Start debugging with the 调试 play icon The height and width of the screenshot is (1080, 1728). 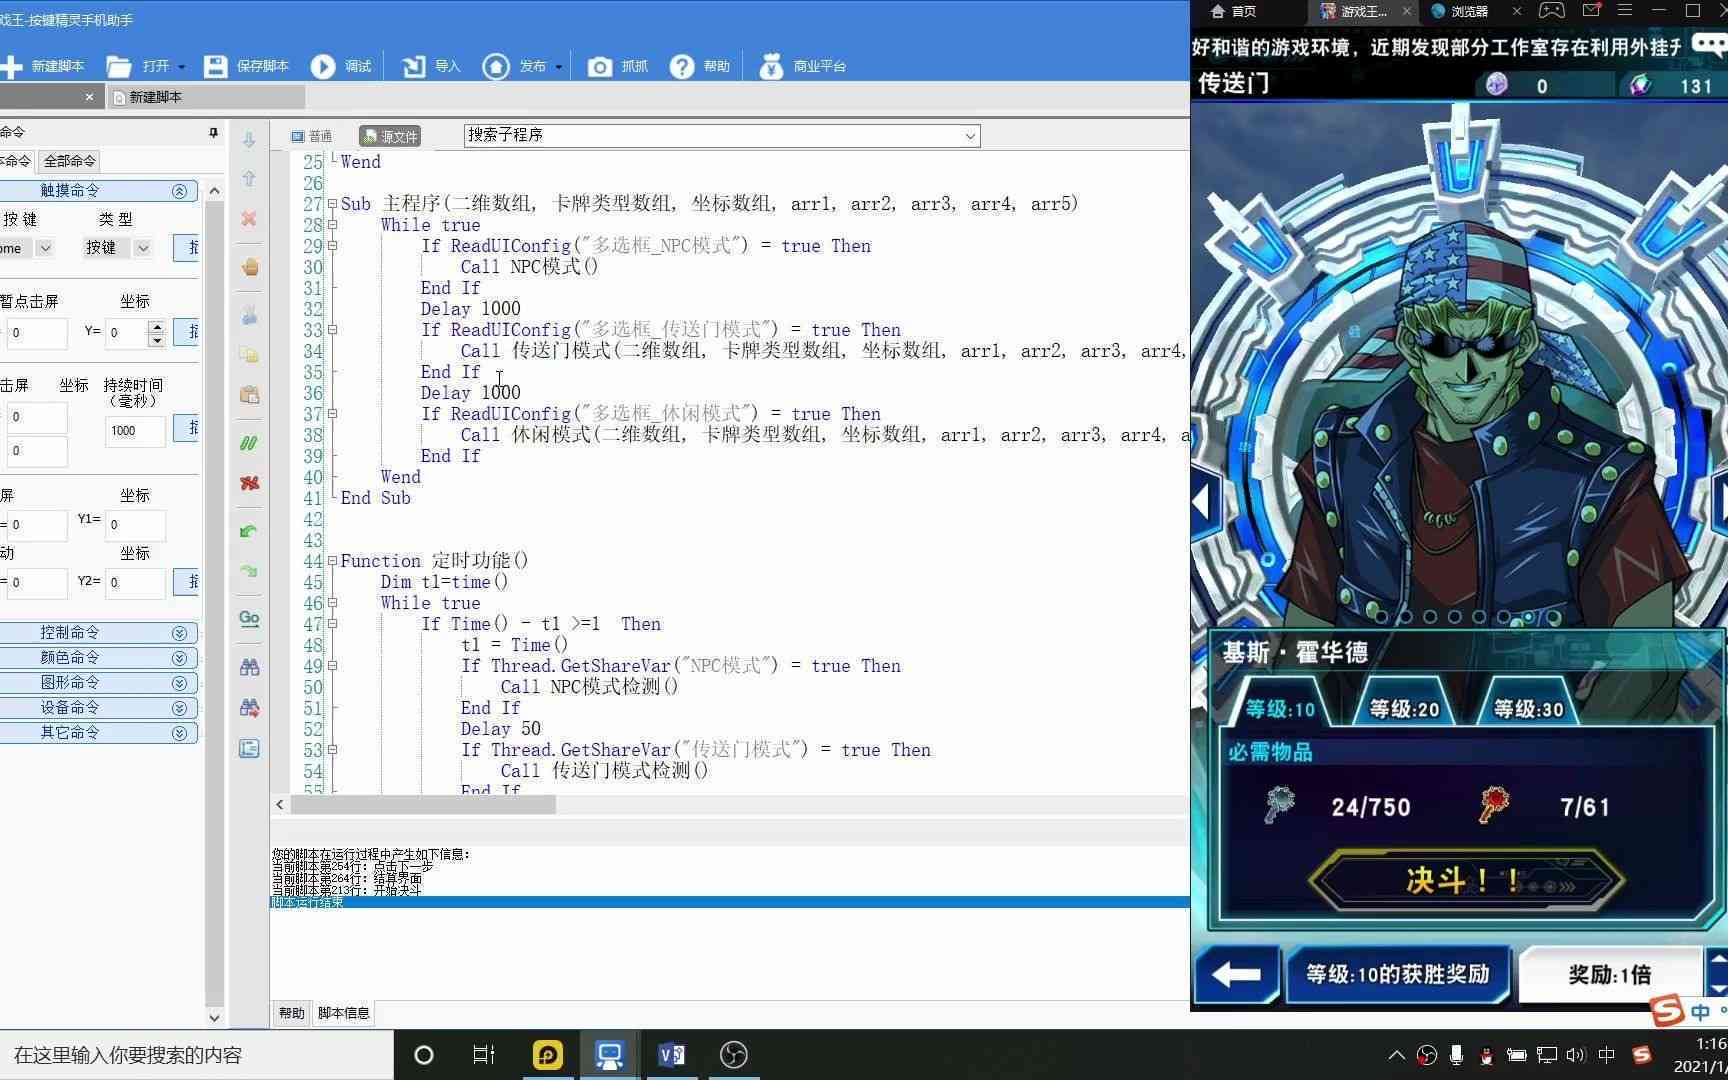323,67
